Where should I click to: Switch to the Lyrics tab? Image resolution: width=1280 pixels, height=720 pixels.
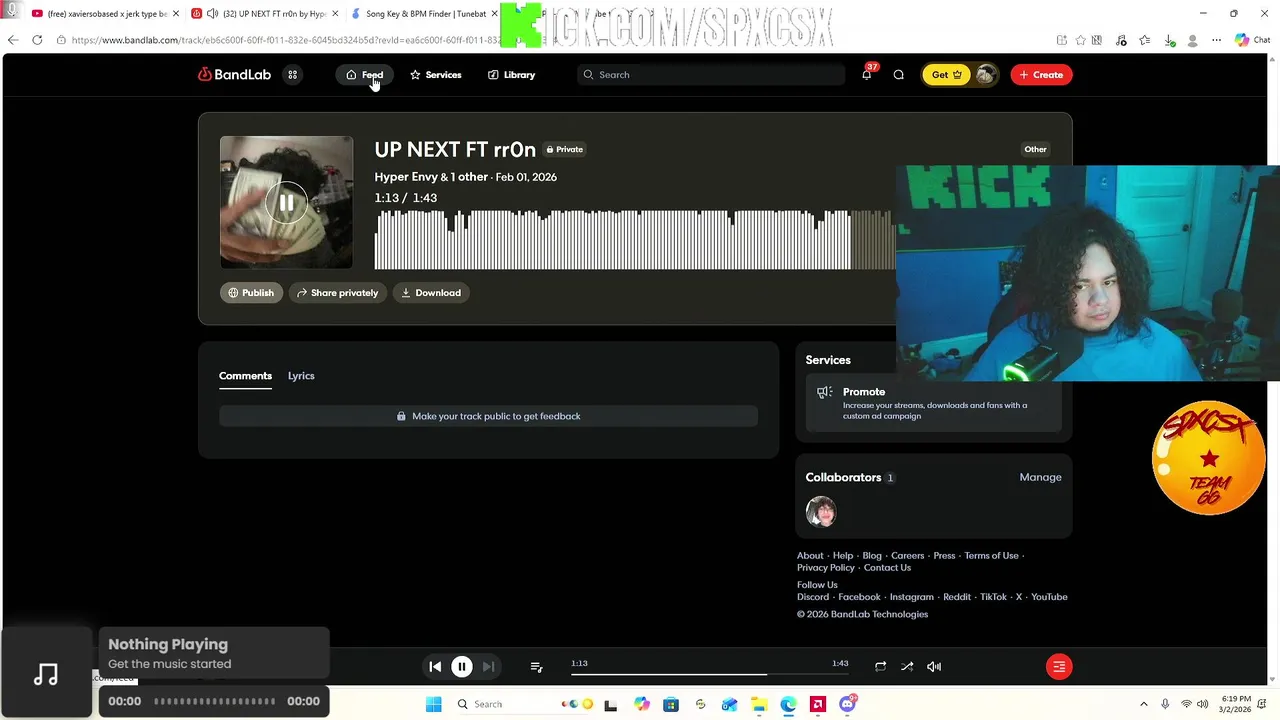click(301, 376)
